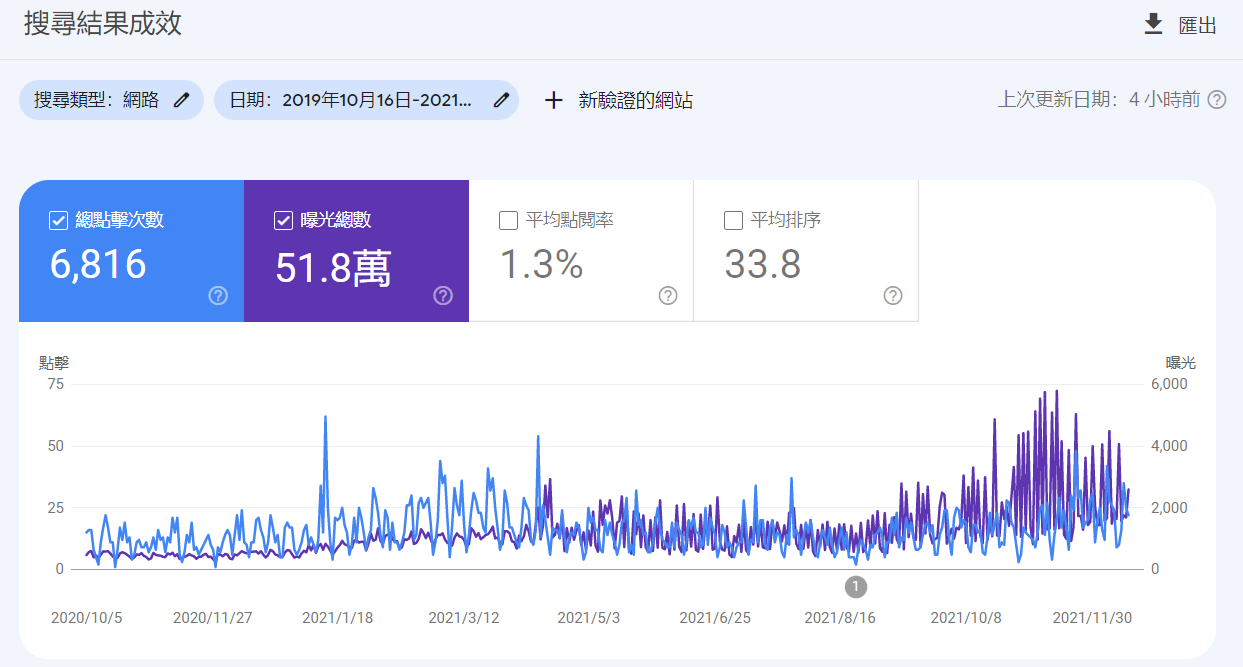Click the 2020/11/27 axis date label

point(213,618)
